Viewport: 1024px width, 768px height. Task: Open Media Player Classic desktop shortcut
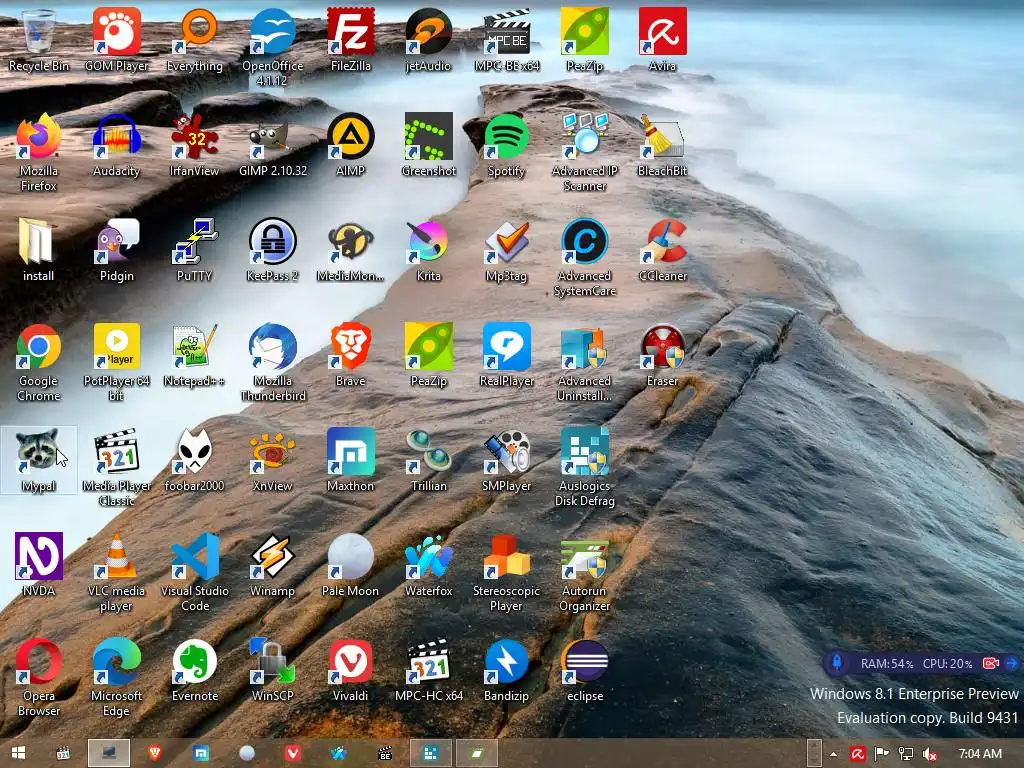(x=116, y=467)
